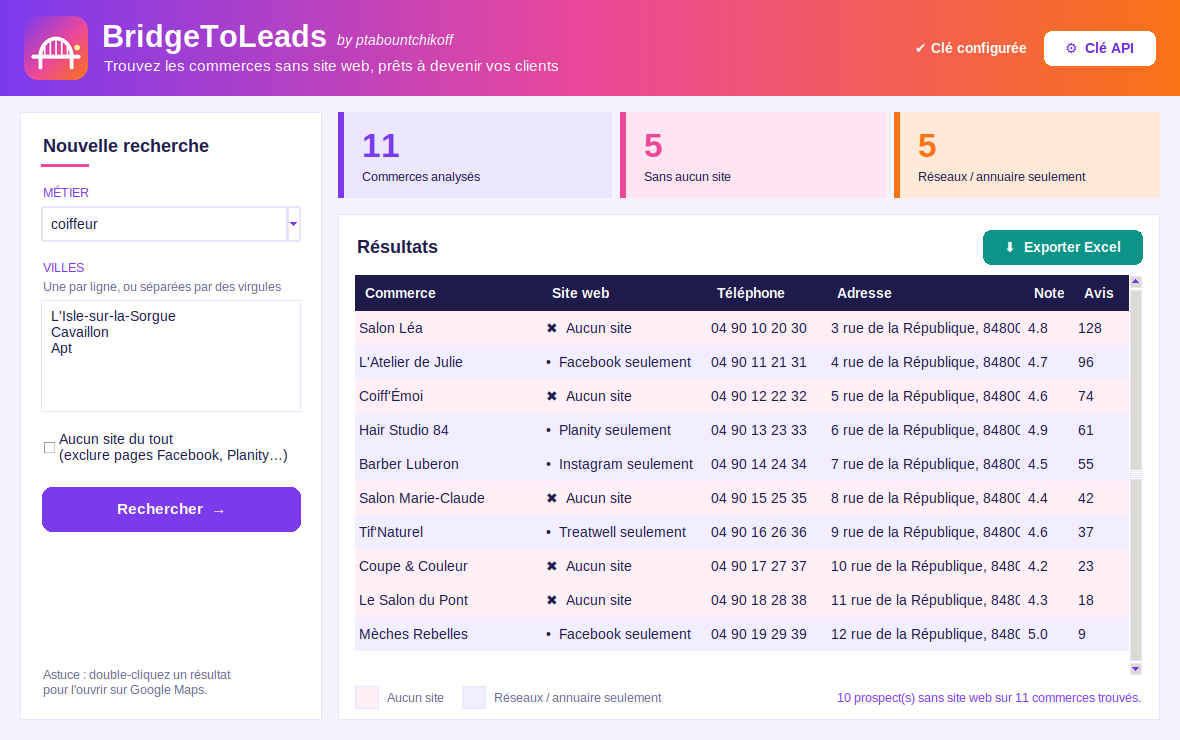1180x740 pixels.
Task: Click 'Planity seulement' in Hair Studio 84 row
Action: [614, 430]
